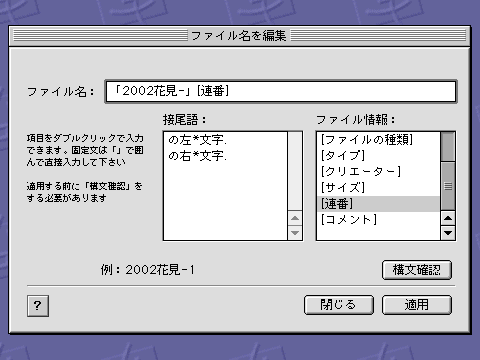Select [コメント] in the file info list

(x=378, y=220)
